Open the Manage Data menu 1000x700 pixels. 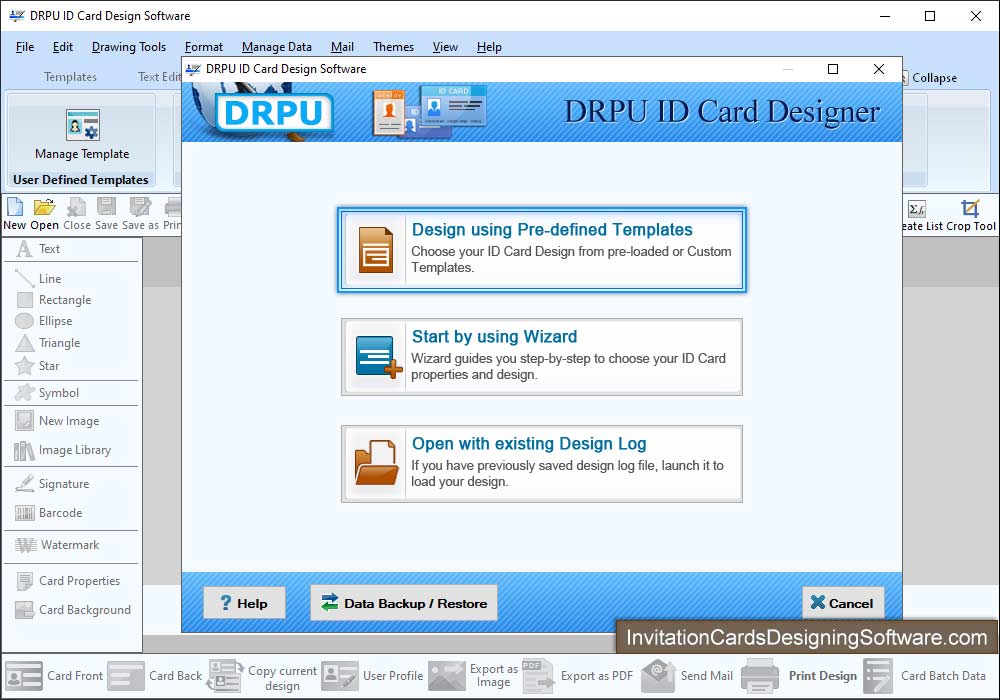277,47
